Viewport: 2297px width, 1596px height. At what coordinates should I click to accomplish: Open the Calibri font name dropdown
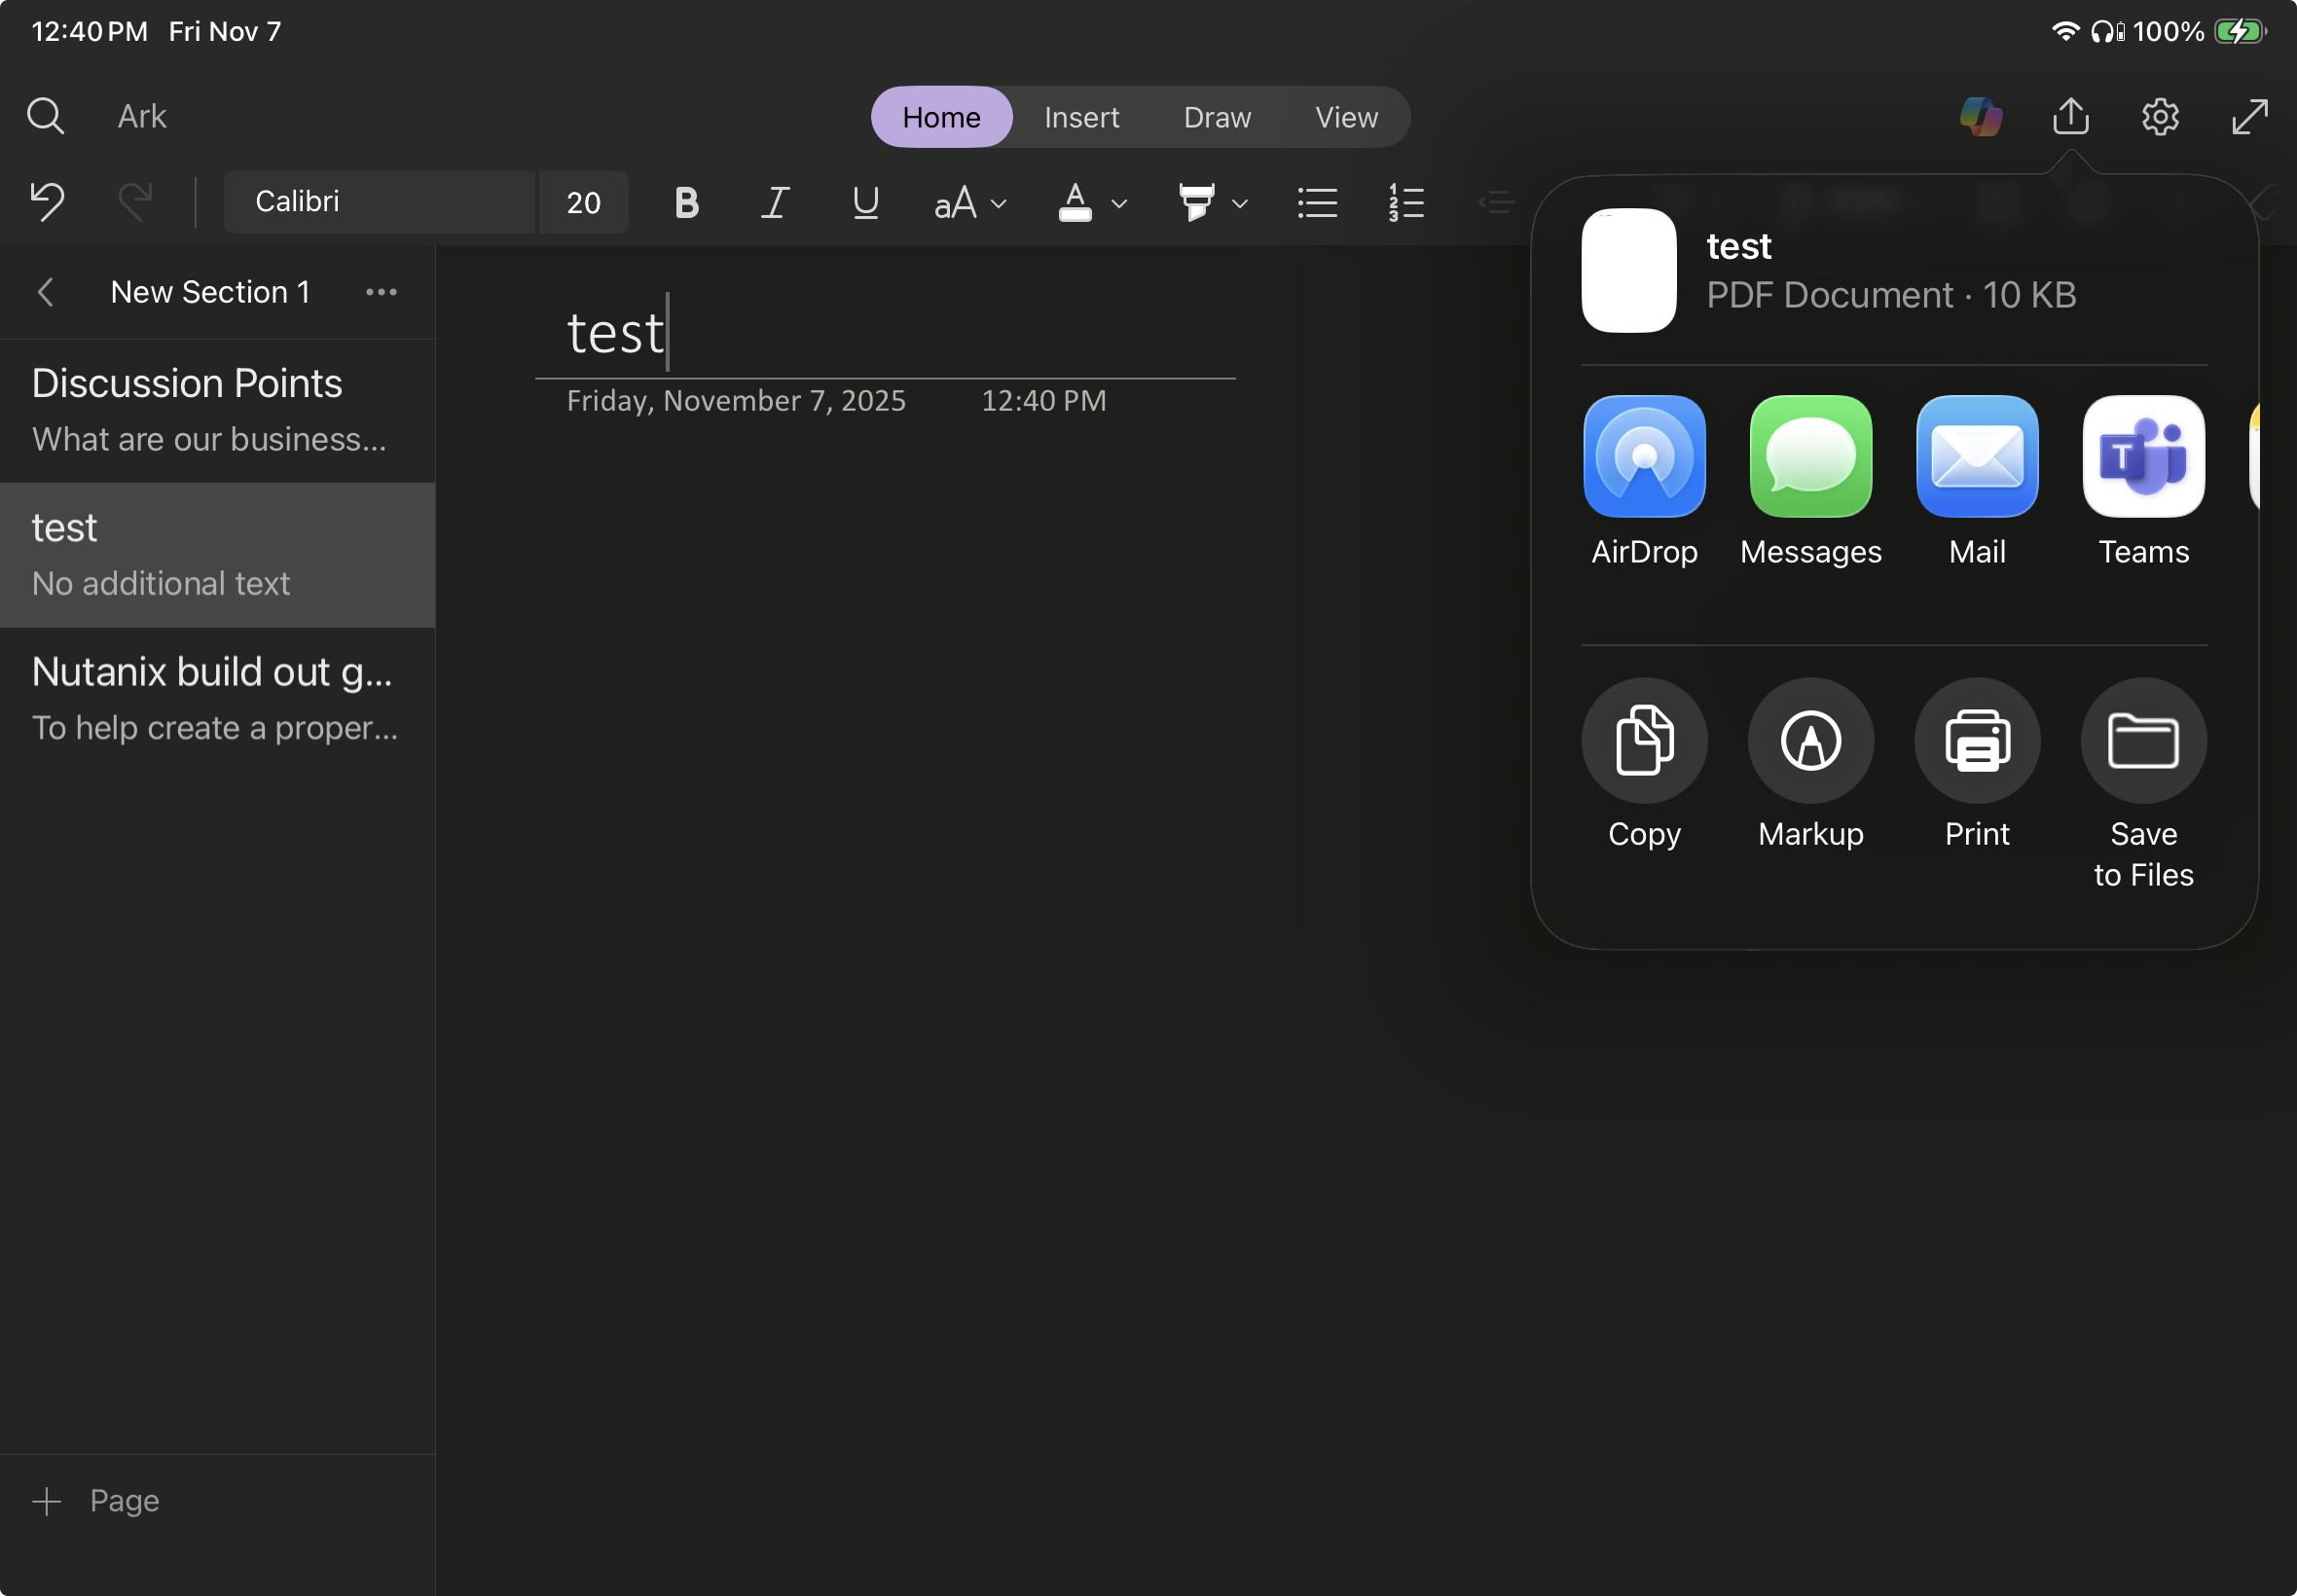coord(380,202)
